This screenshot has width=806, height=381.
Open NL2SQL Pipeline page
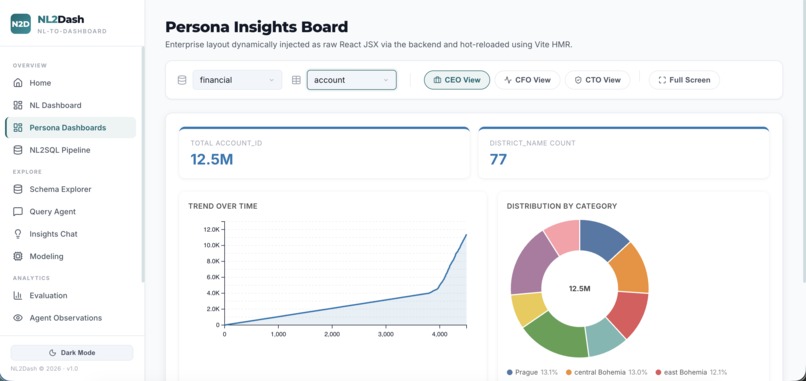71,150
